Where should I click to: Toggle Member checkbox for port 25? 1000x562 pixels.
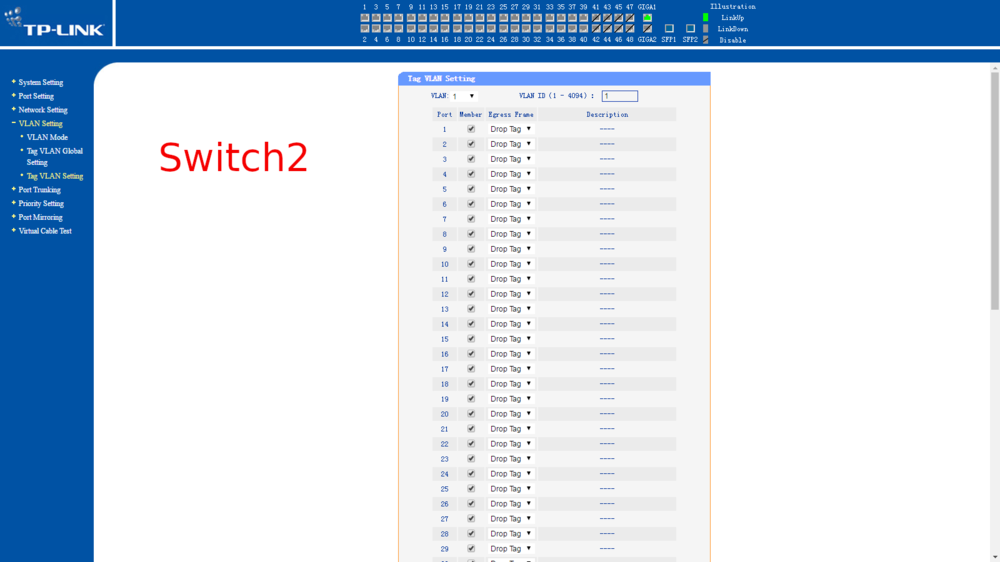[471, 489]
